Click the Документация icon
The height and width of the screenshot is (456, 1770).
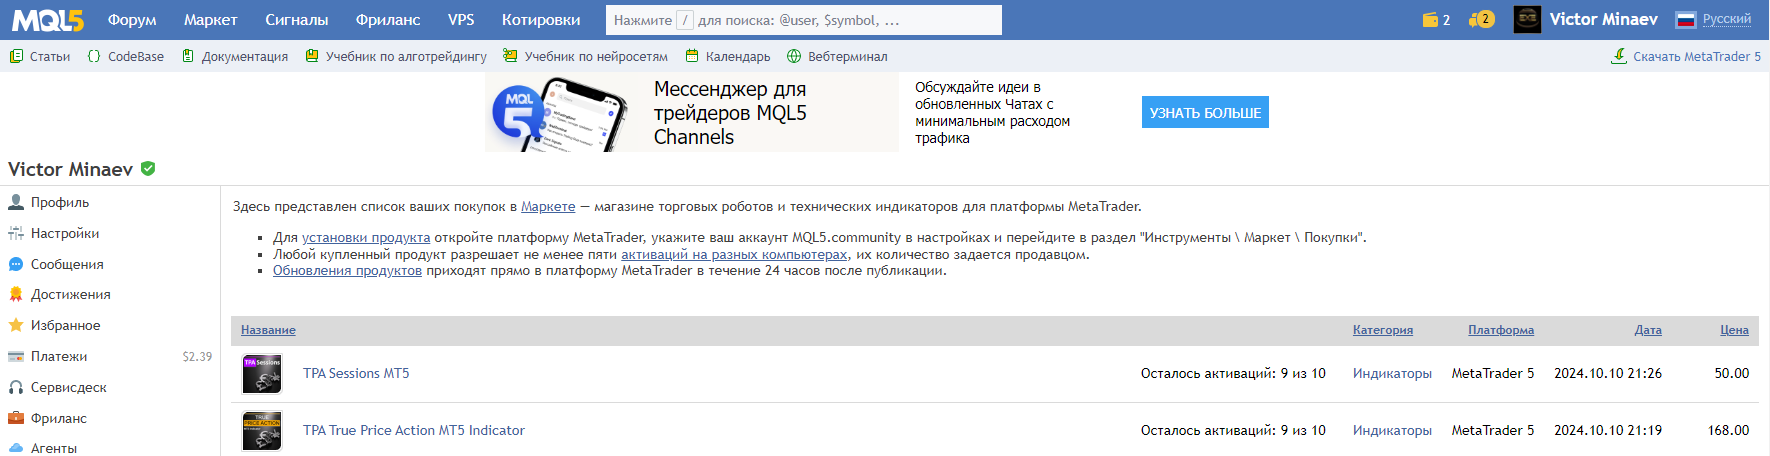coord(188,56)
